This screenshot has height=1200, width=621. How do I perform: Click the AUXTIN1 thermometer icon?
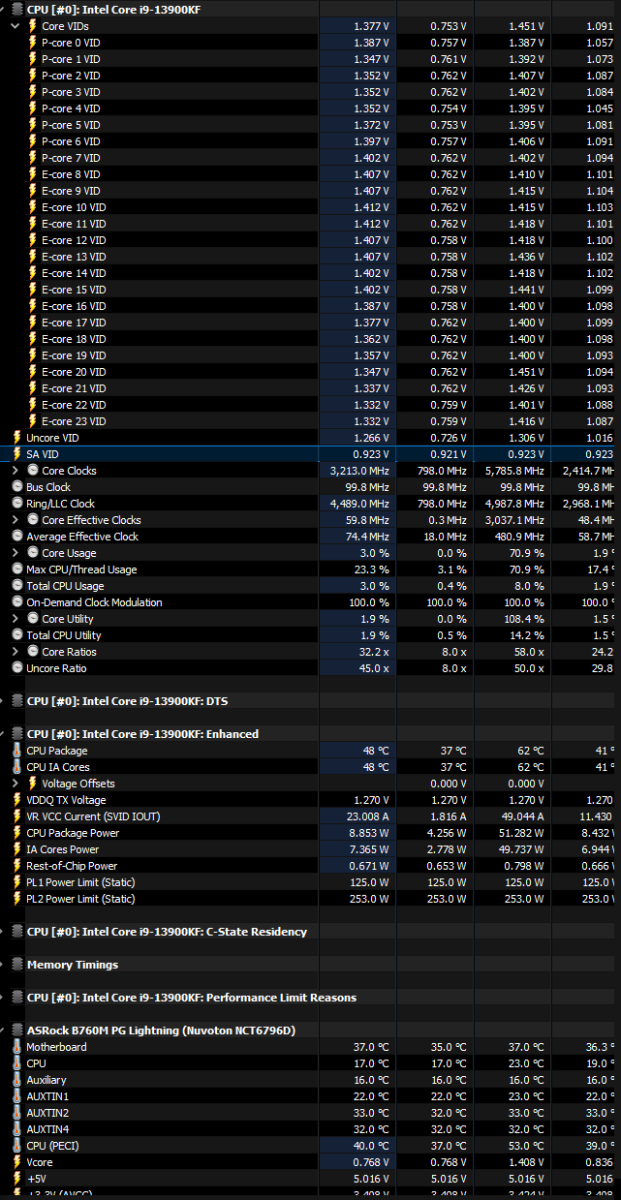point(17,1096)
